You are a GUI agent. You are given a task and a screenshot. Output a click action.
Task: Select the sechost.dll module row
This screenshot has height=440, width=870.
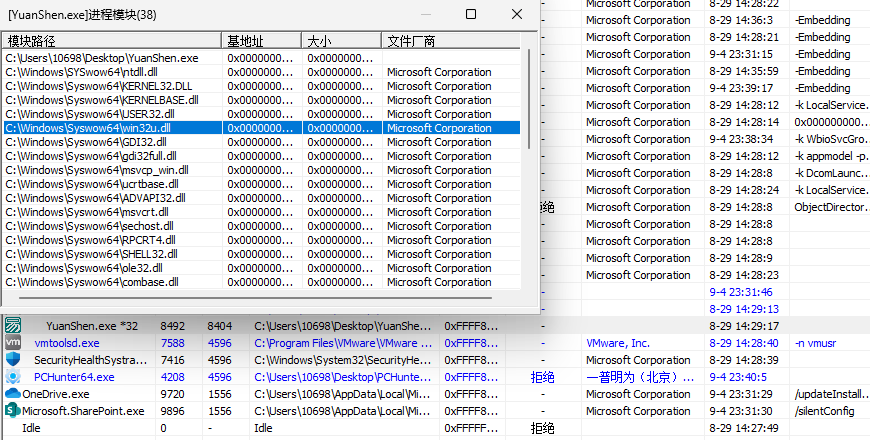(261, 226)
